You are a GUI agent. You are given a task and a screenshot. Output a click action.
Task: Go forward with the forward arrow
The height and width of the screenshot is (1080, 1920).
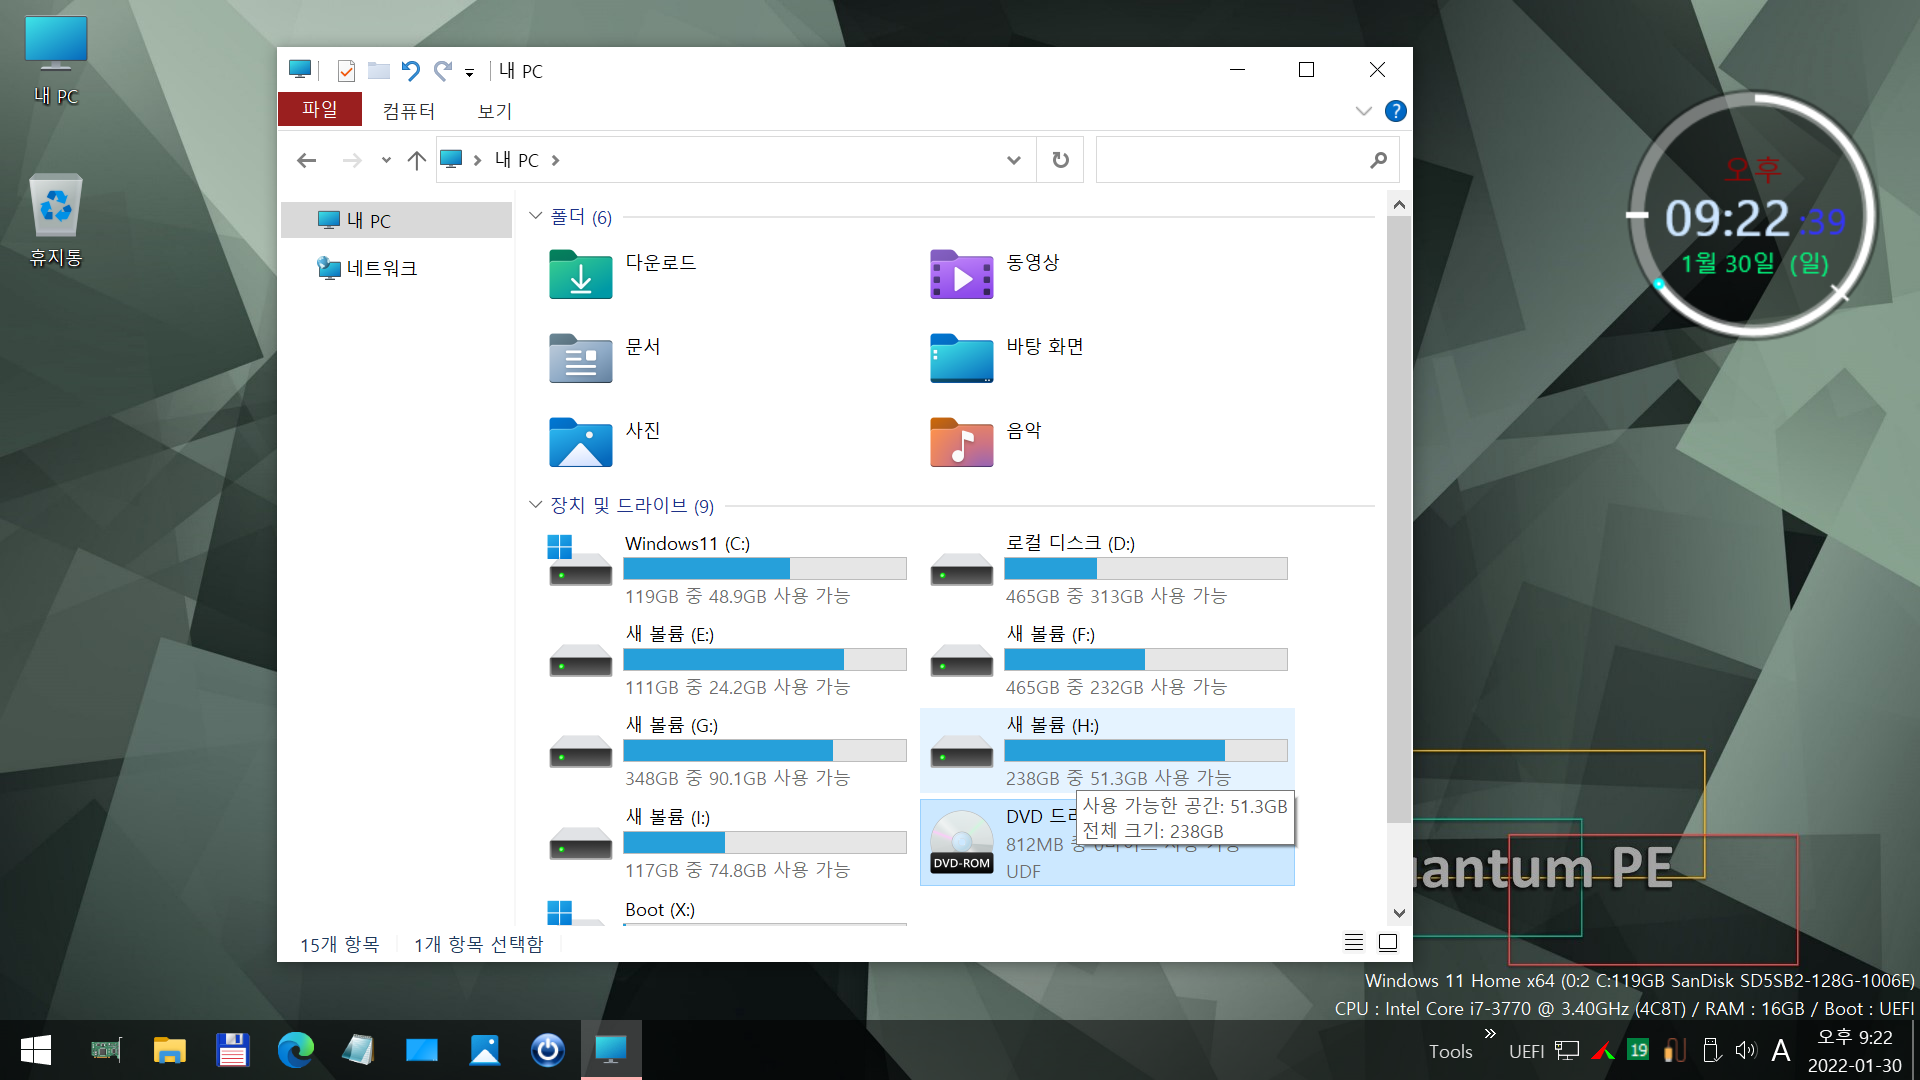tap(351, 160)
